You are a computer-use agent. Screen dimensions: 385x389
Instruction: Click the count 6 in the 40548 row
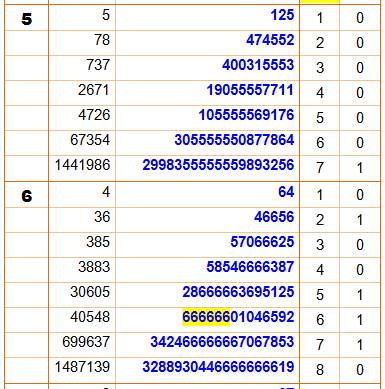(x=320, y=320)
